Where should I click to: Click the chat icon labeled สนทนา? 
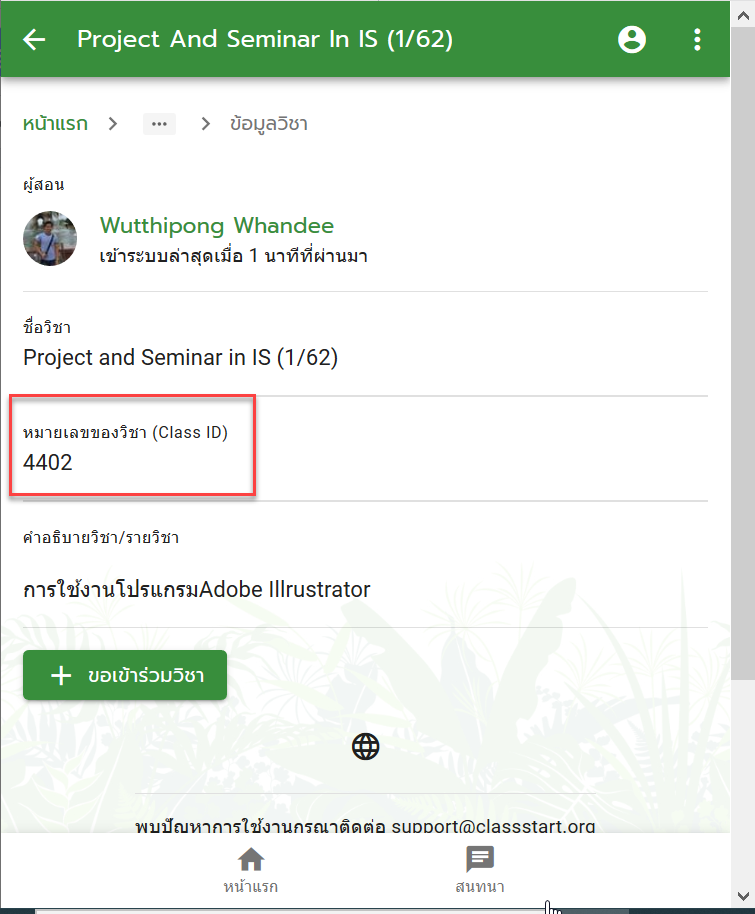(x=480, y=859)
